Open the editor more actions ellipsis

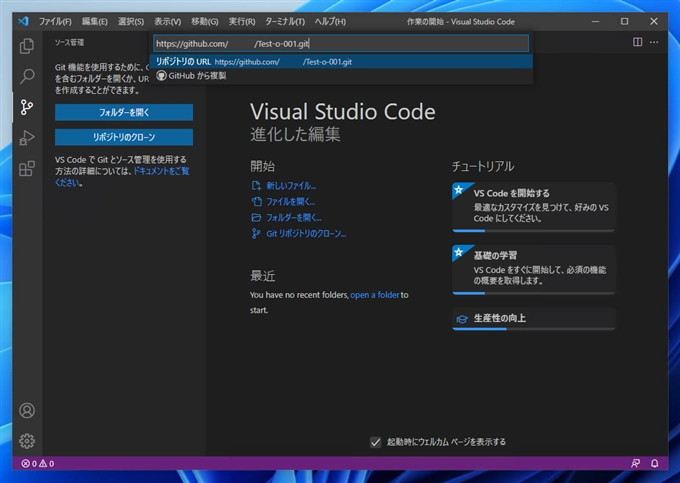654,42
